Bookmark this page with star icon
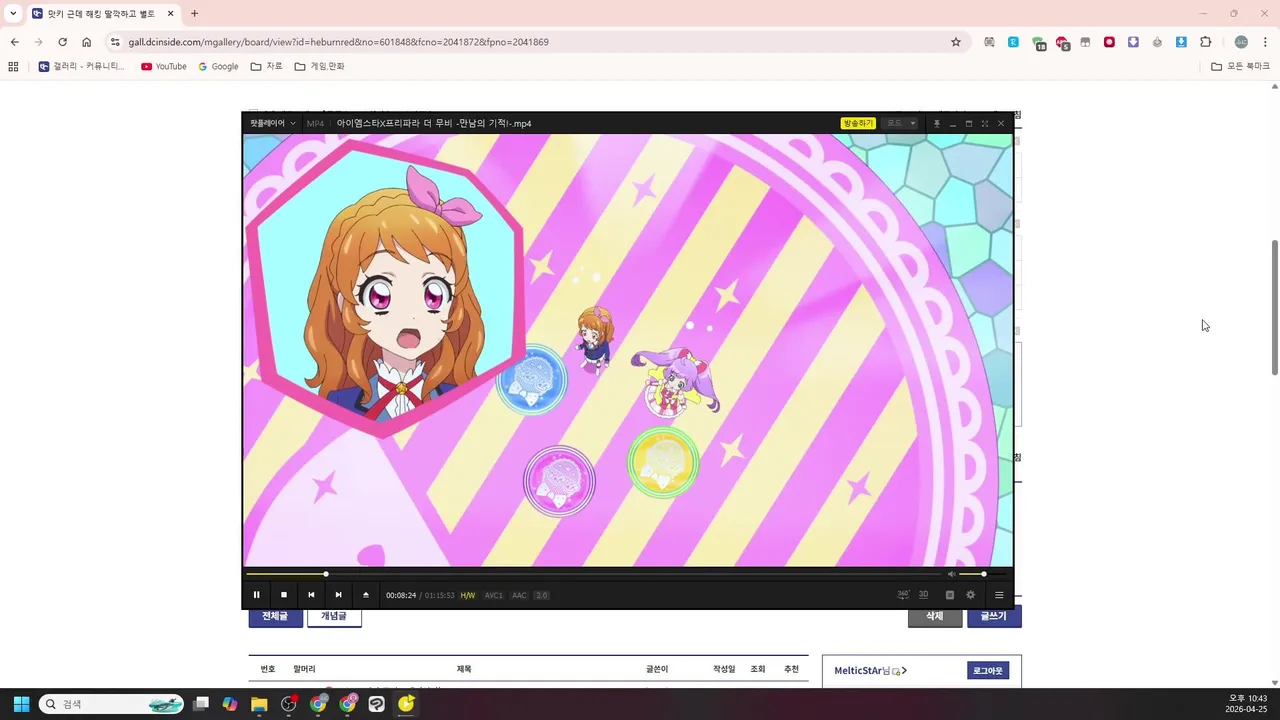 [x=956, y=42]
